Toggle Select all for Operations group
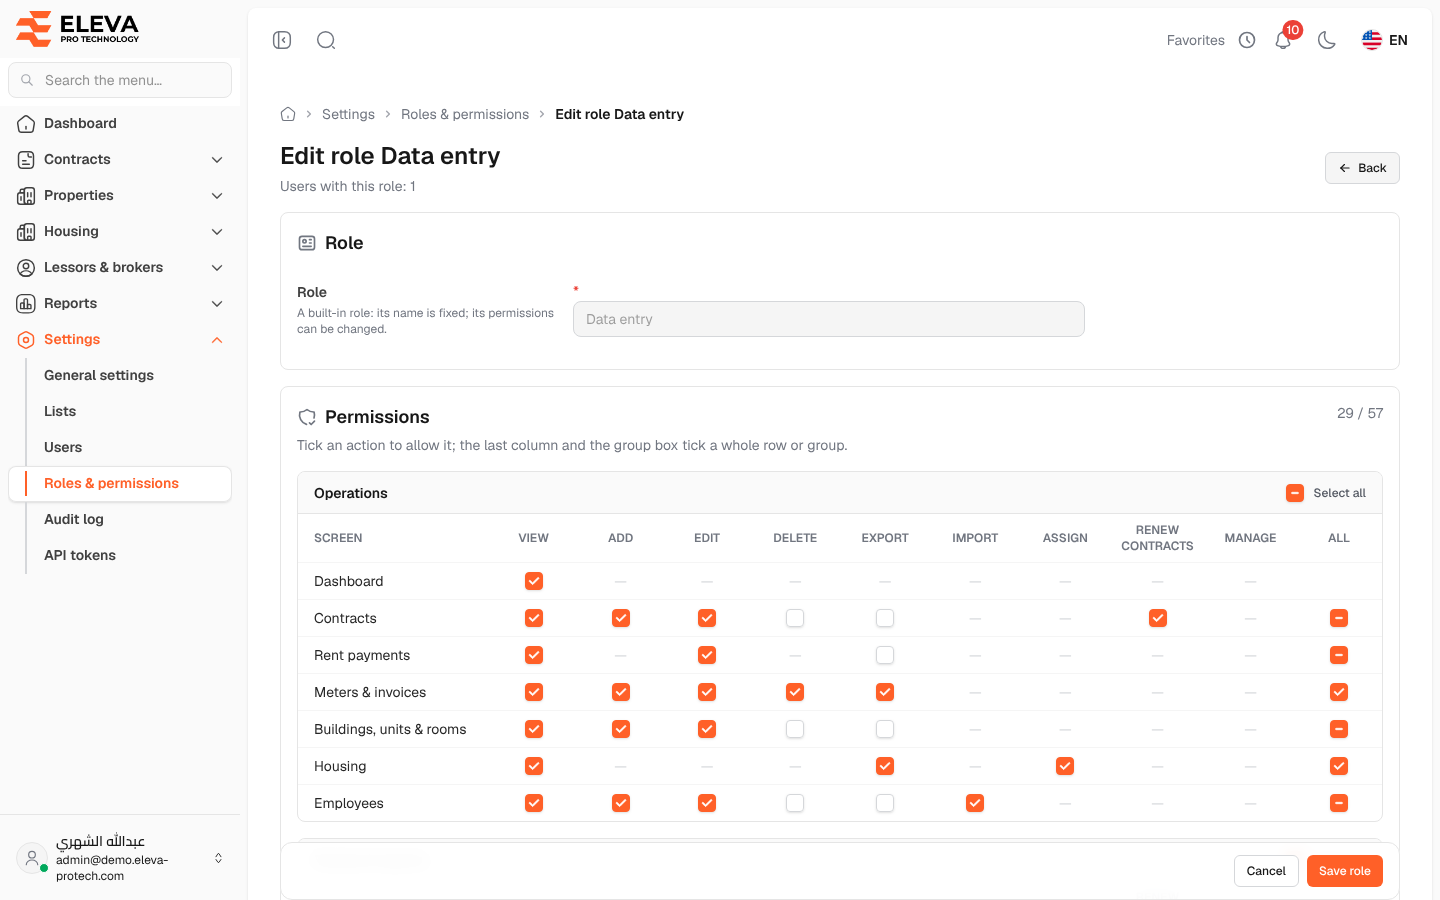The image size is (1440, 900). tap(1295, 493)
